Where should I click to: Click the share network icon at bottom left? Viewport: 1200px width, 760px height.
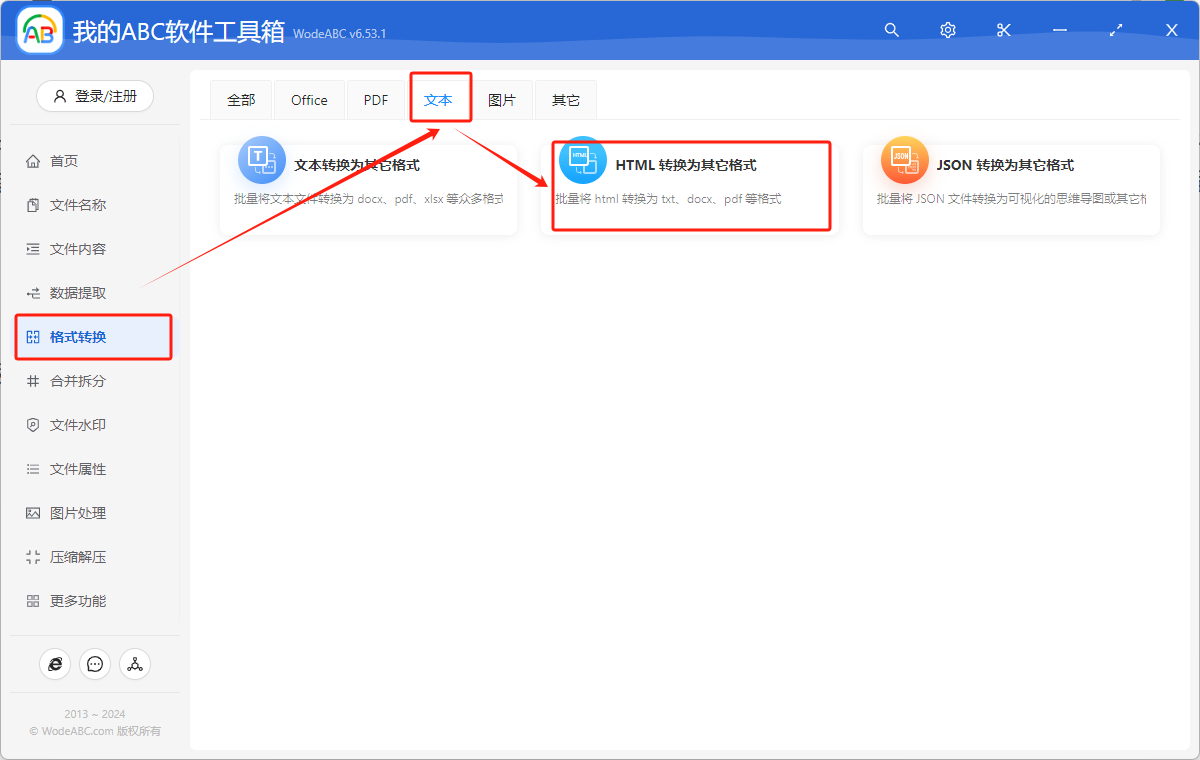pos(135,663)
